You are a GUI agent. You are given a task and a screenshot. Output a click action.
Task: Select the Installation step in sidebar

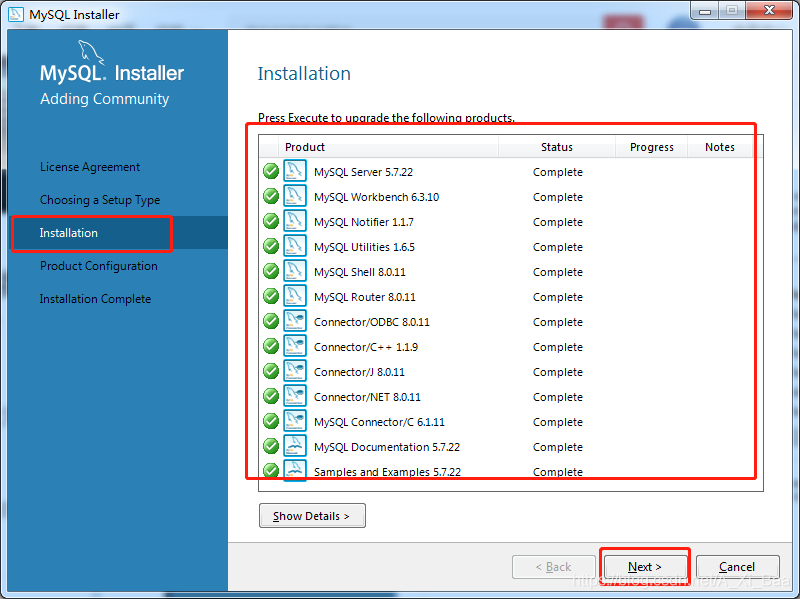(x=68, y=233)
